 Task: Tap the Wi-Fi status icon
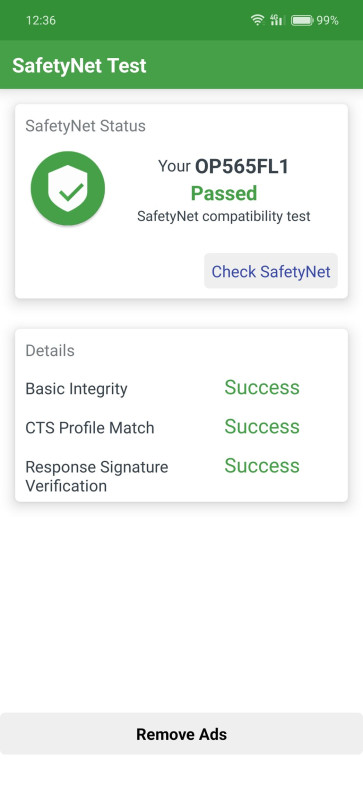(257, 20)
